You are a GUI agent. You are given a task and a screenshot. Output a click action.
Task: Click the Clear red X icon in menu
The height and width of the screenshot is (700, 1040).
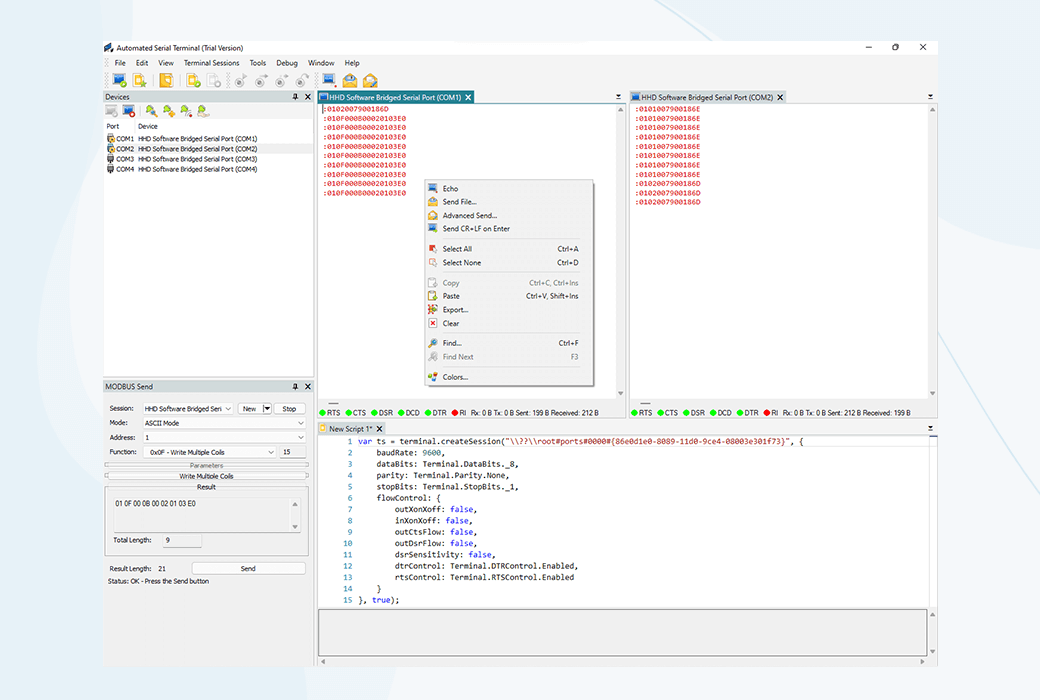(x=433, y=323)
